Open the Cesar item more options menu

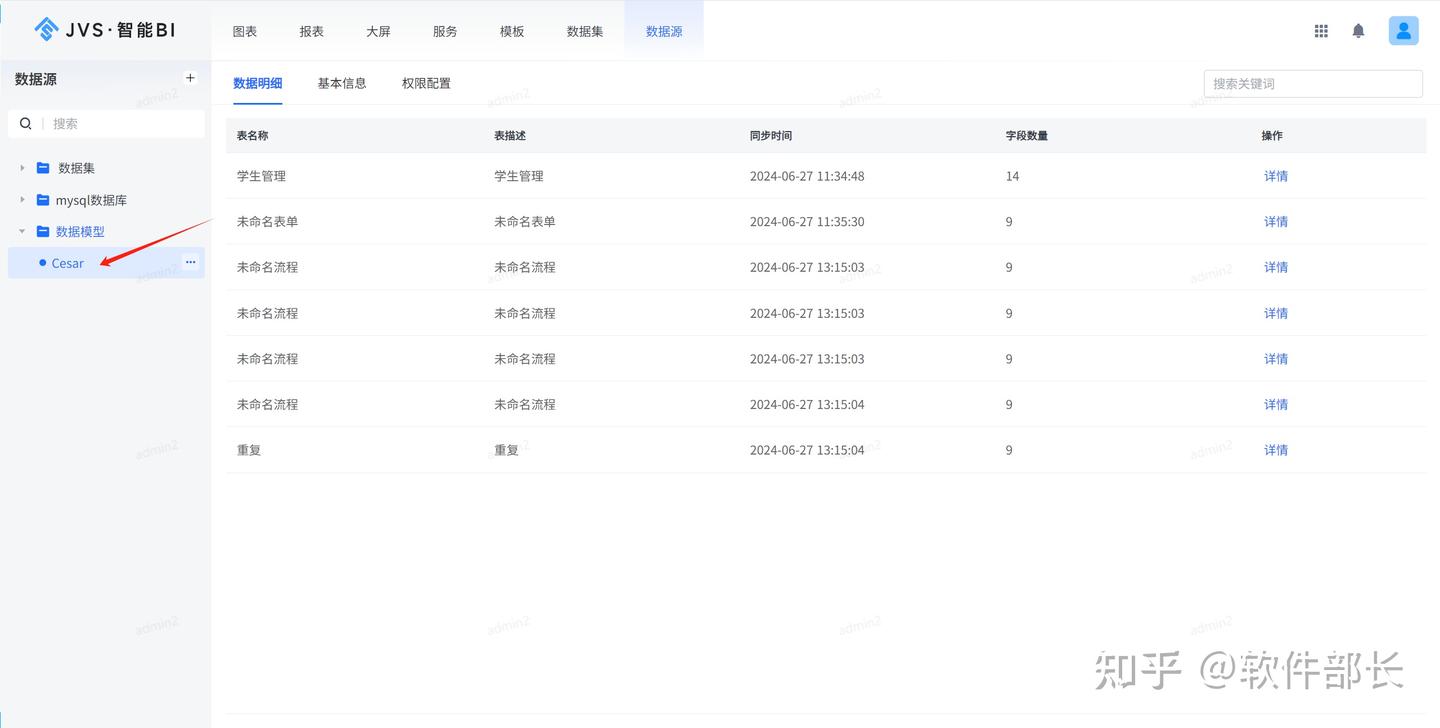[191, 262]
